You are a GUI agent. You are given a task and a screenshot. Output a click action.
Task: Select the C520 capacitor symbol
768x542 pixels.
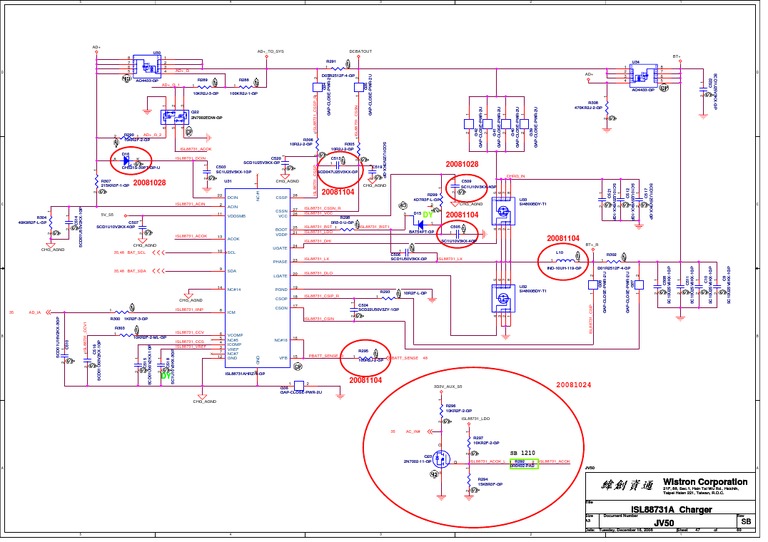(285, 163)
